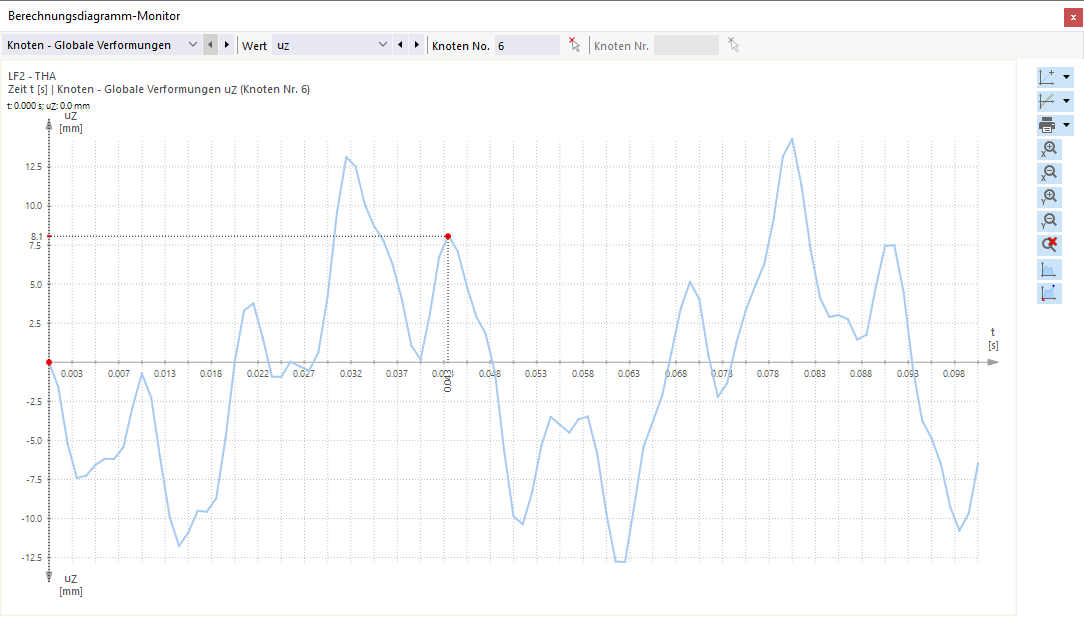
Task: Zoom in along the X axis
Action: tap(1049, 149)
